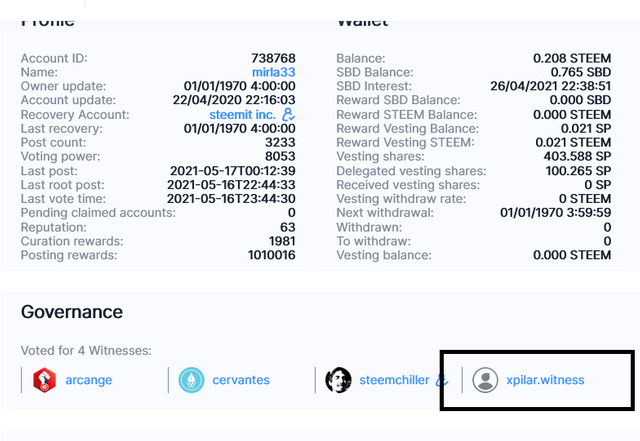The image size is (640, 441).
Task: Click the verified-user icon beside steemit inc.
Action: (x=288, y=115)
